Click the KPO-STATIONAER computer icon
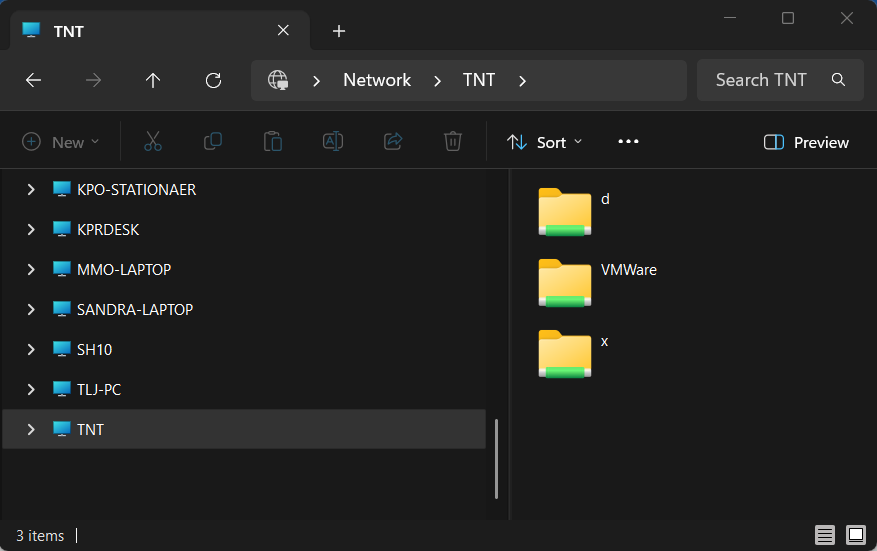This screenshot has width=877, height=551. pos(62,189)
